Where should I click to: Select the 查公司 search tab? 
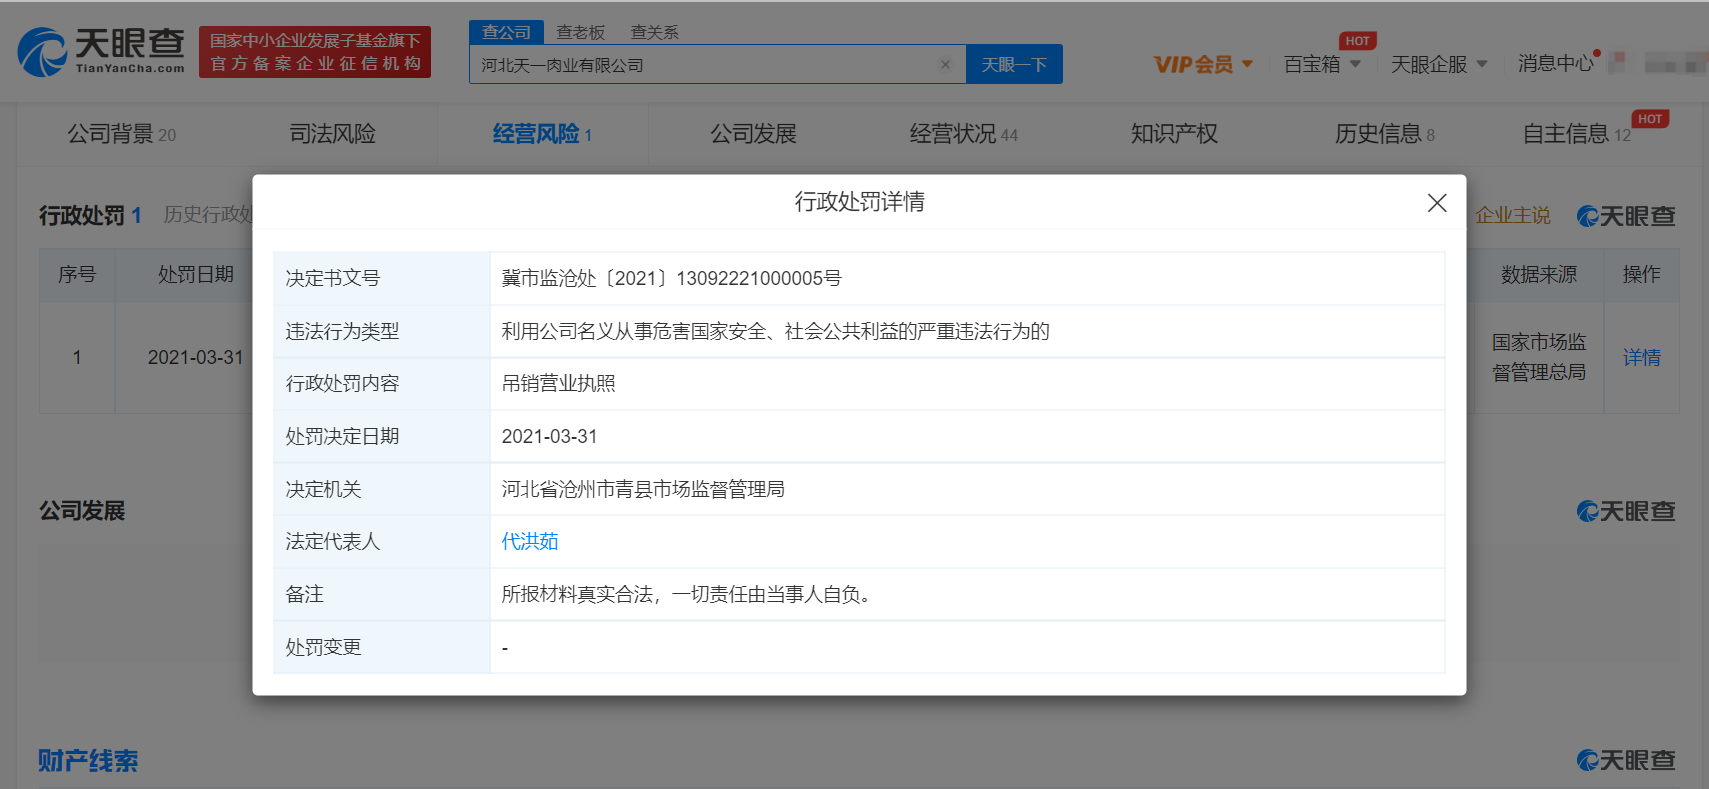tap(506, 32)
